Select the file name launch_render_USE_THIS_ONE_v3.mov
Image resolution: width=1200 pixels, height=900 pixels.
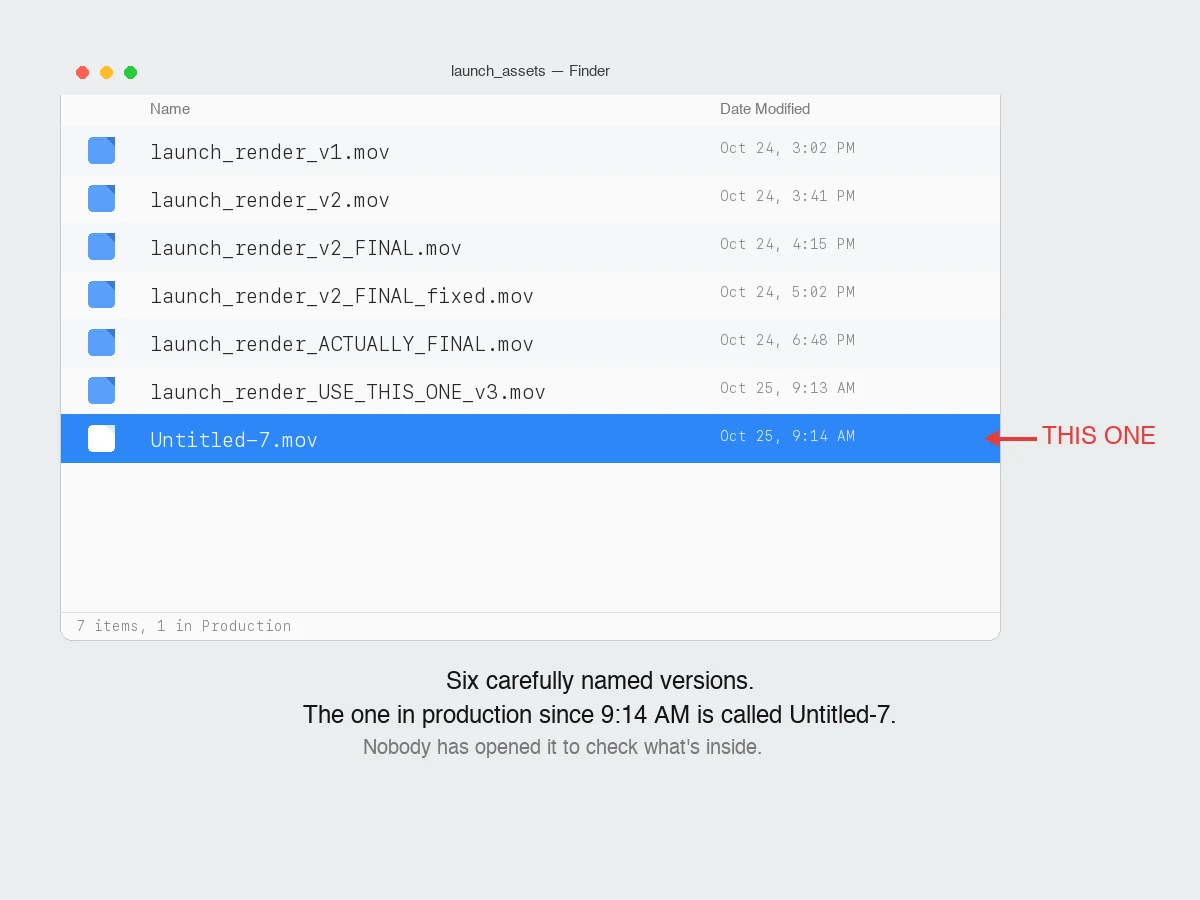tap(348, 392)
